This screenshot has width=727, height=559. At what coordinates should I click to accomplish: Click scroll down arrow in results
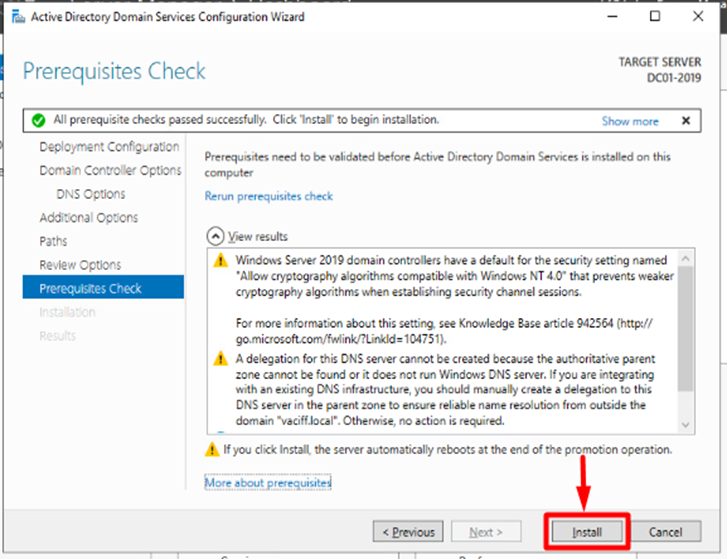(x=685, y=425)
